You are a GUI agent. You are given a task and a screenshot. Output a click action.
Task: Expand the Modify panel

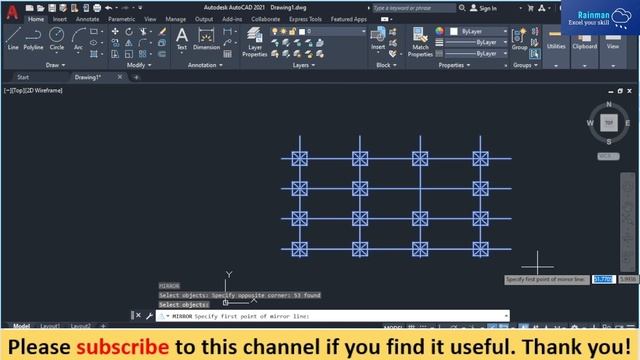tap(139, 65)
